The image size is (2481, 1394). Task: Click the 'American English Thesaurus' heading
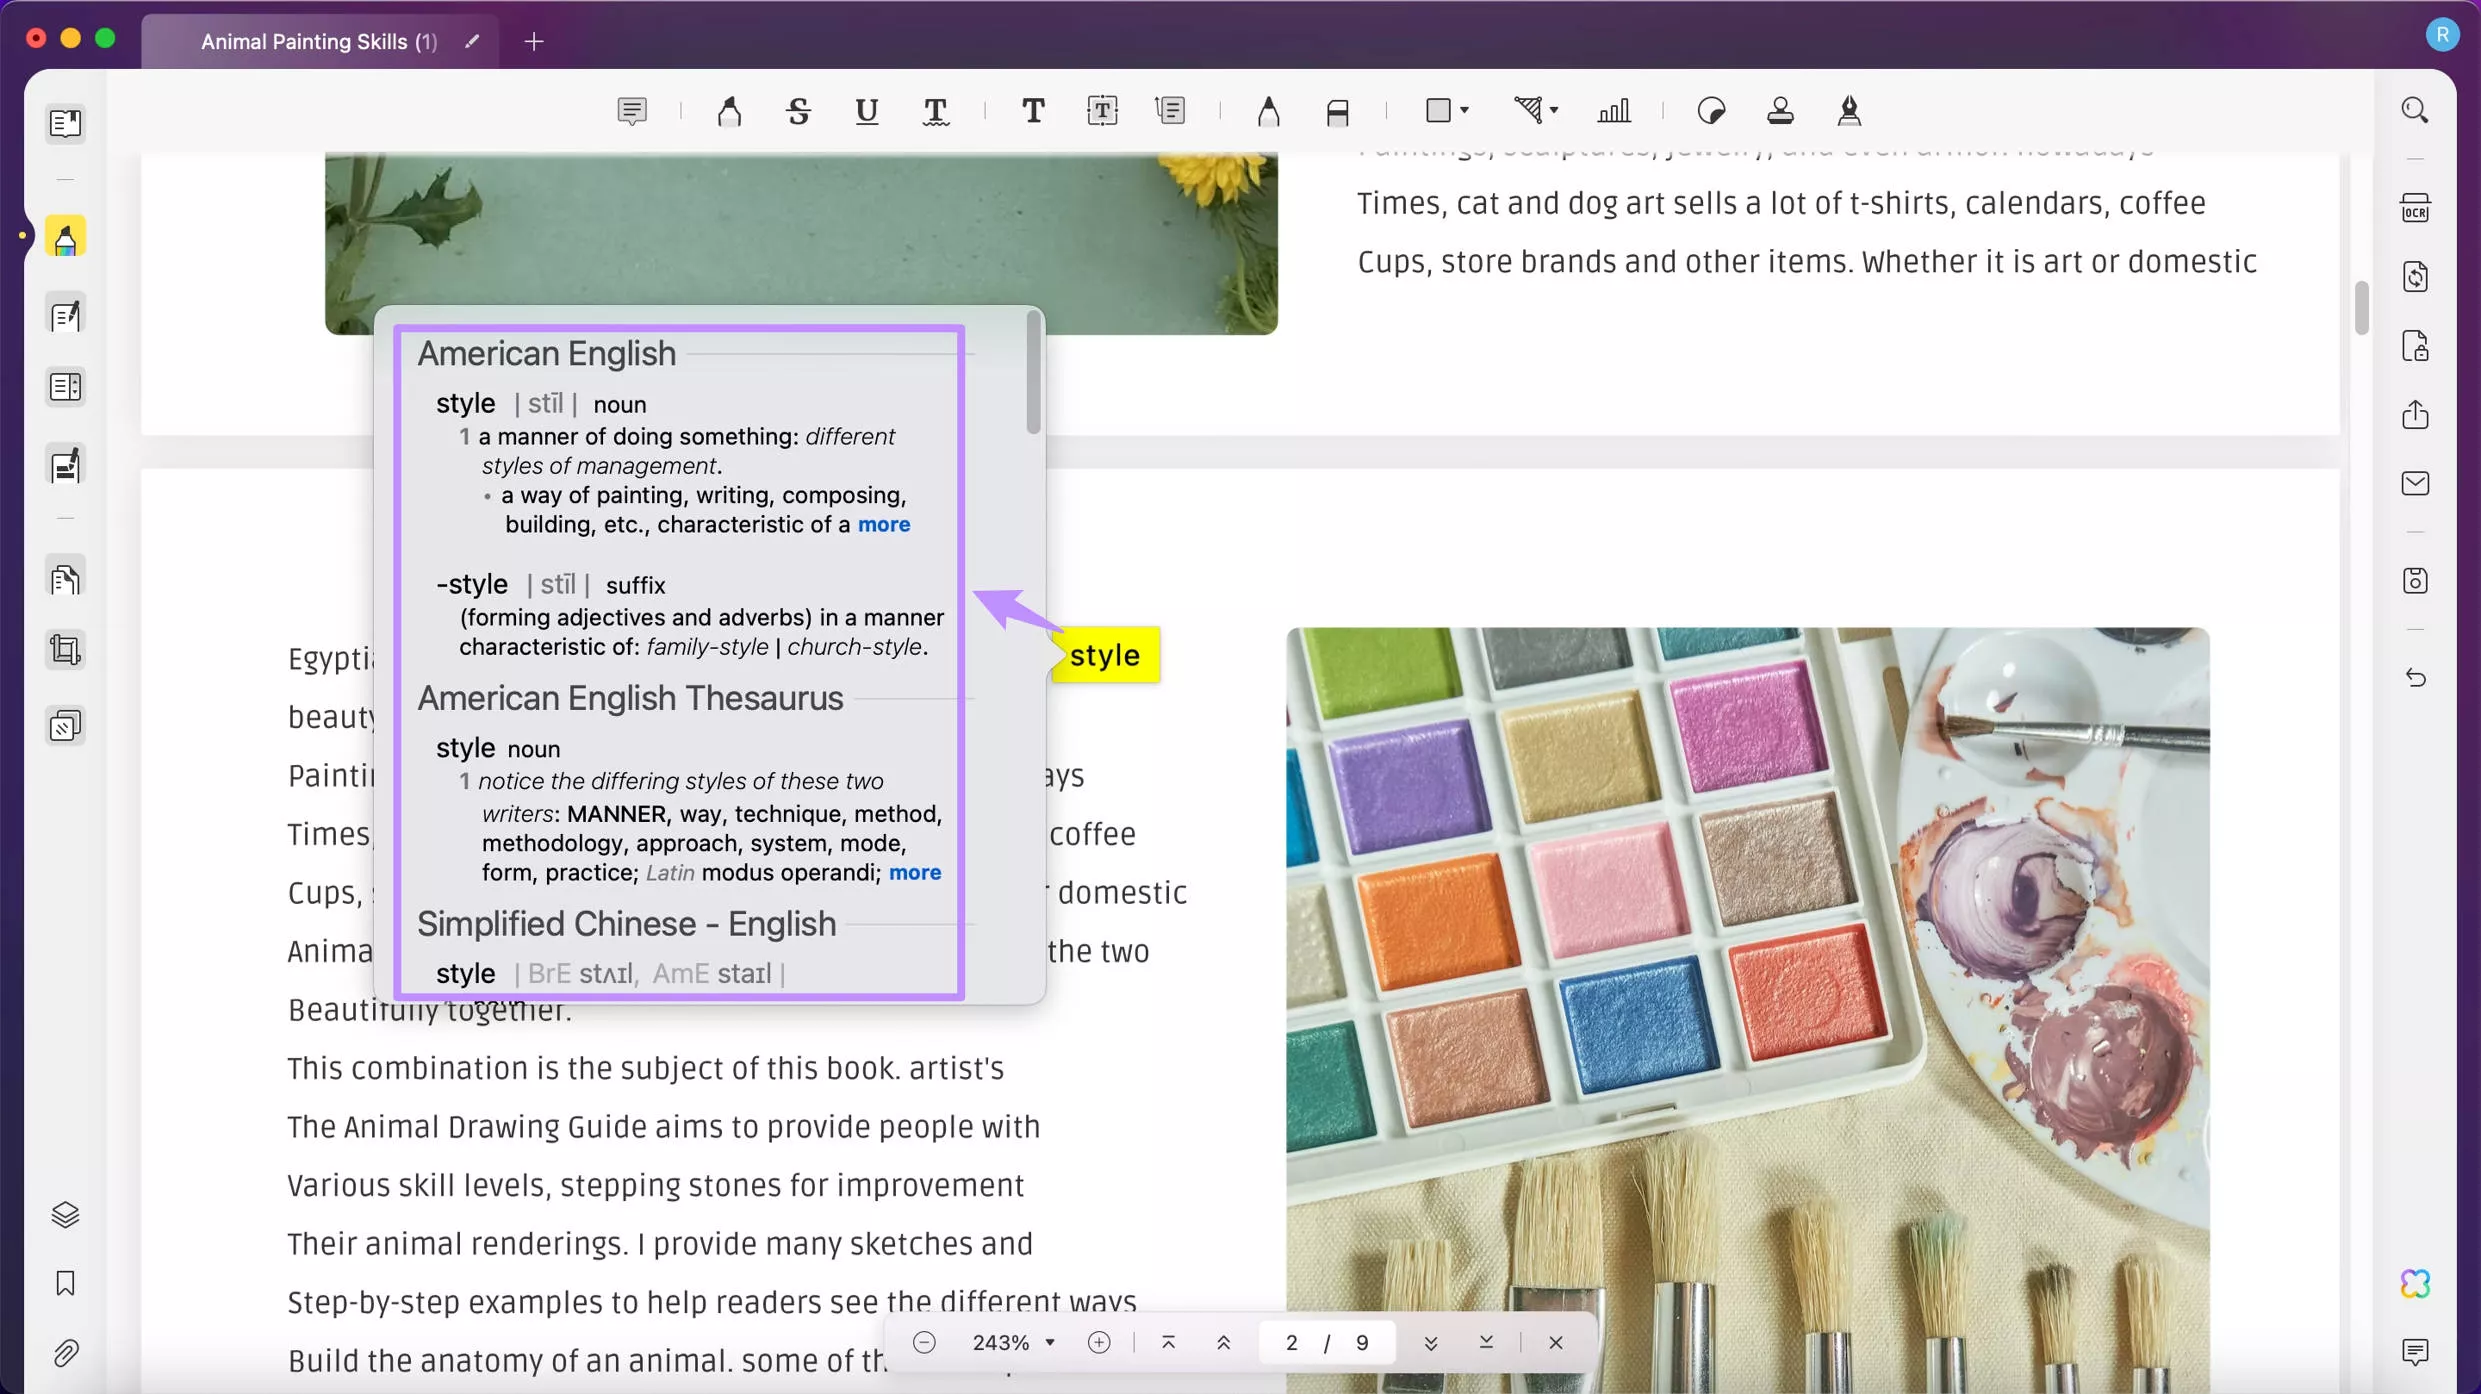(x=630, y=698)
